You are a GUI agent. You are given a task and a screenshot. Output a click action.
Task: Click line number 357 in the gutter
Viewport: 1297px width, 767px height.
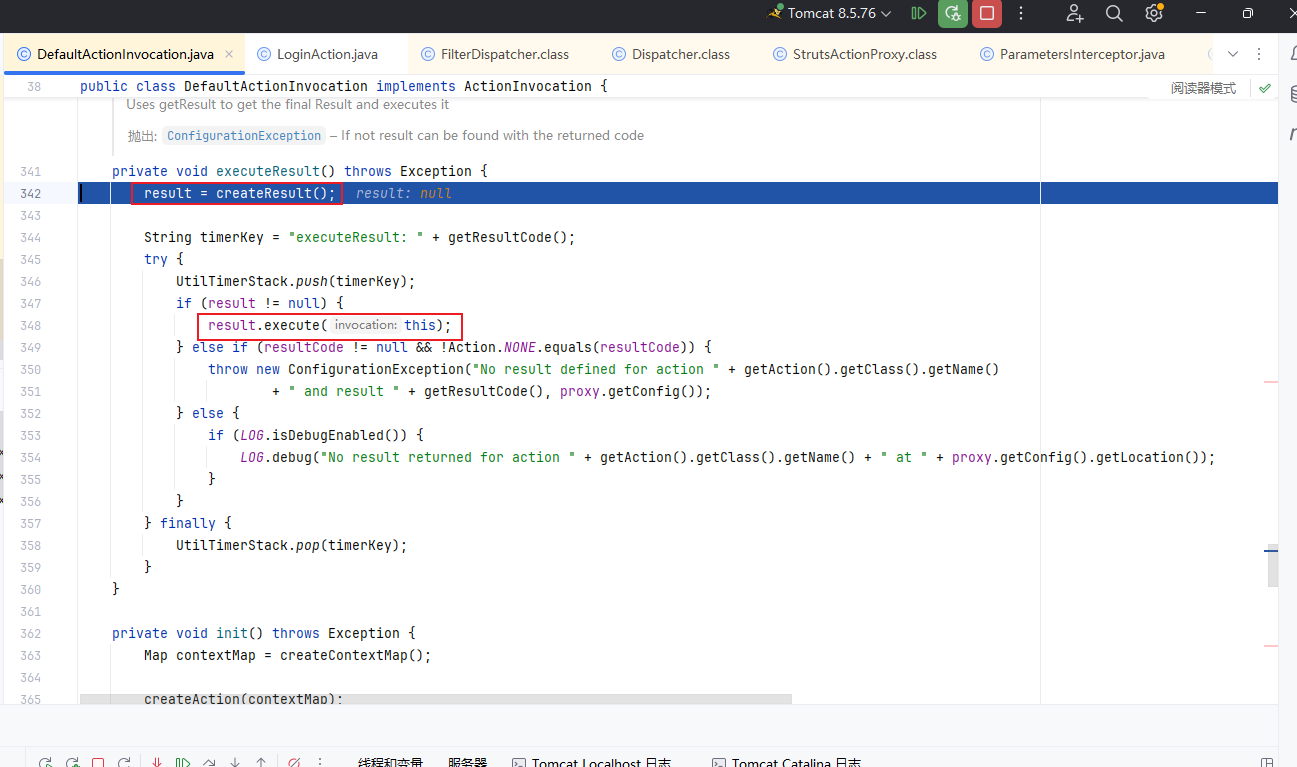tap(30, 523)
